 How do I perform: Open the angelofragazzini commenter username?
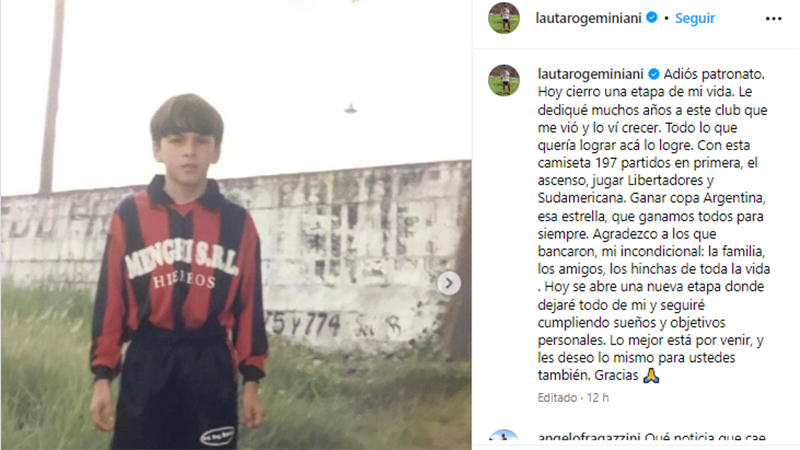pos(589,437)
